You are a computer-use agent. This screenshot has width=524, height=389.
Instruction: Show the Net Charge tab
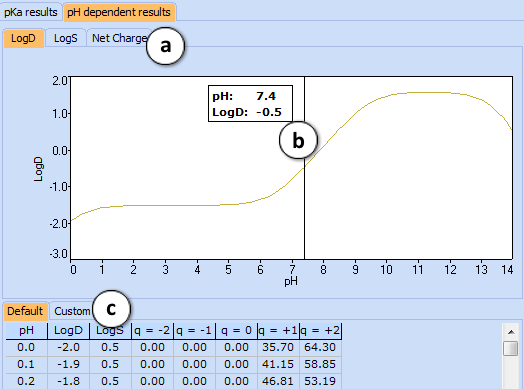coord(119,38)
